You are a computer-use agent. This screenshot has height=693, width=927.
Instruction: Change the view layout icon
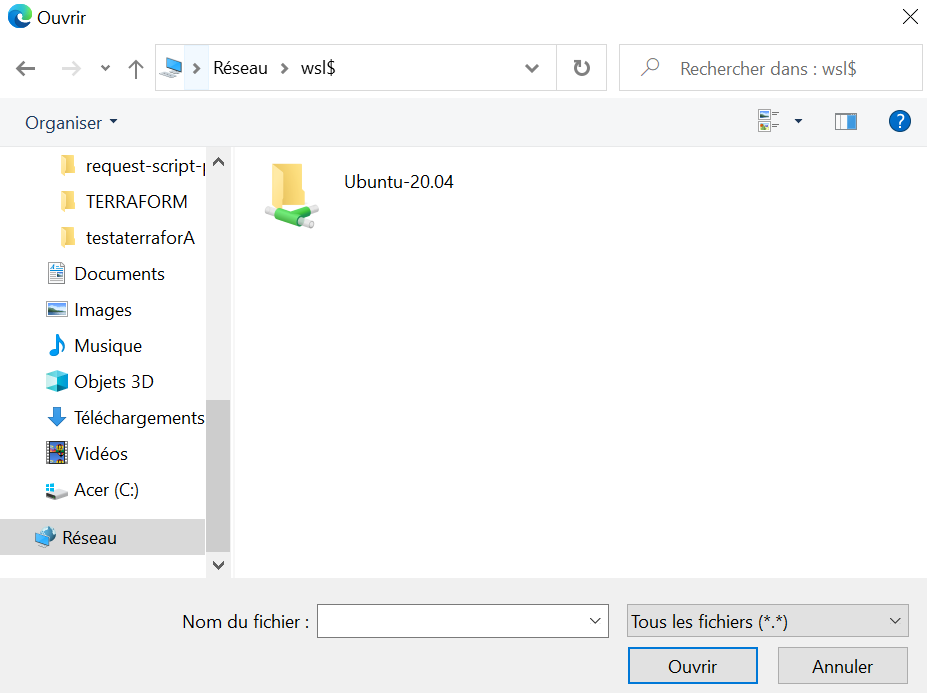769,121
